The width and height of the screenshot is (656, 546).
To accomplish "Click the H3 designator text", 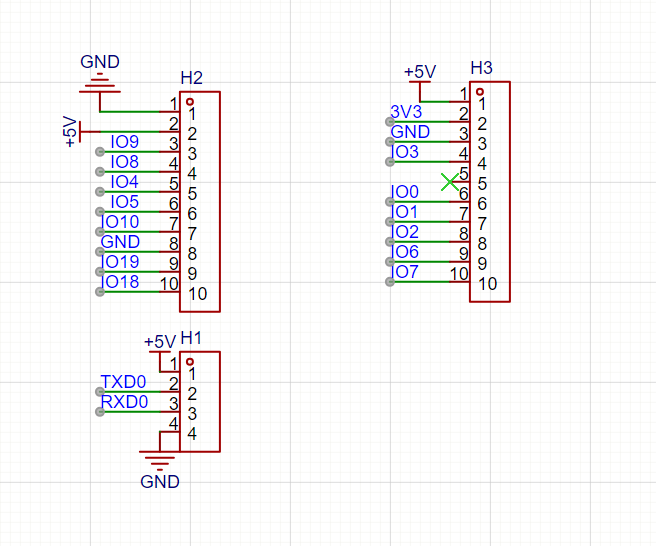I will 481,68.
